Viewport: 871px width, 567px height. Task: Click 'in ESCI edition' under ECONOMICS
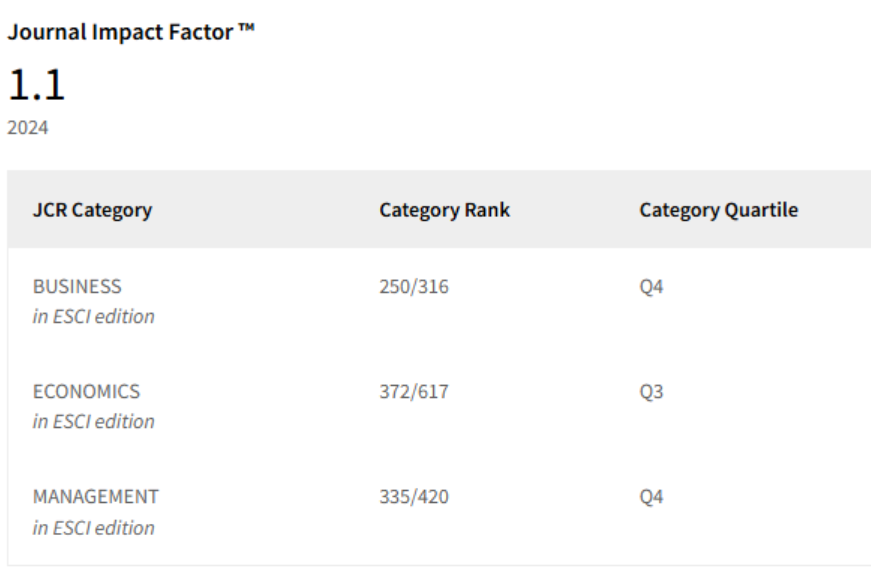tap(93, 422)
